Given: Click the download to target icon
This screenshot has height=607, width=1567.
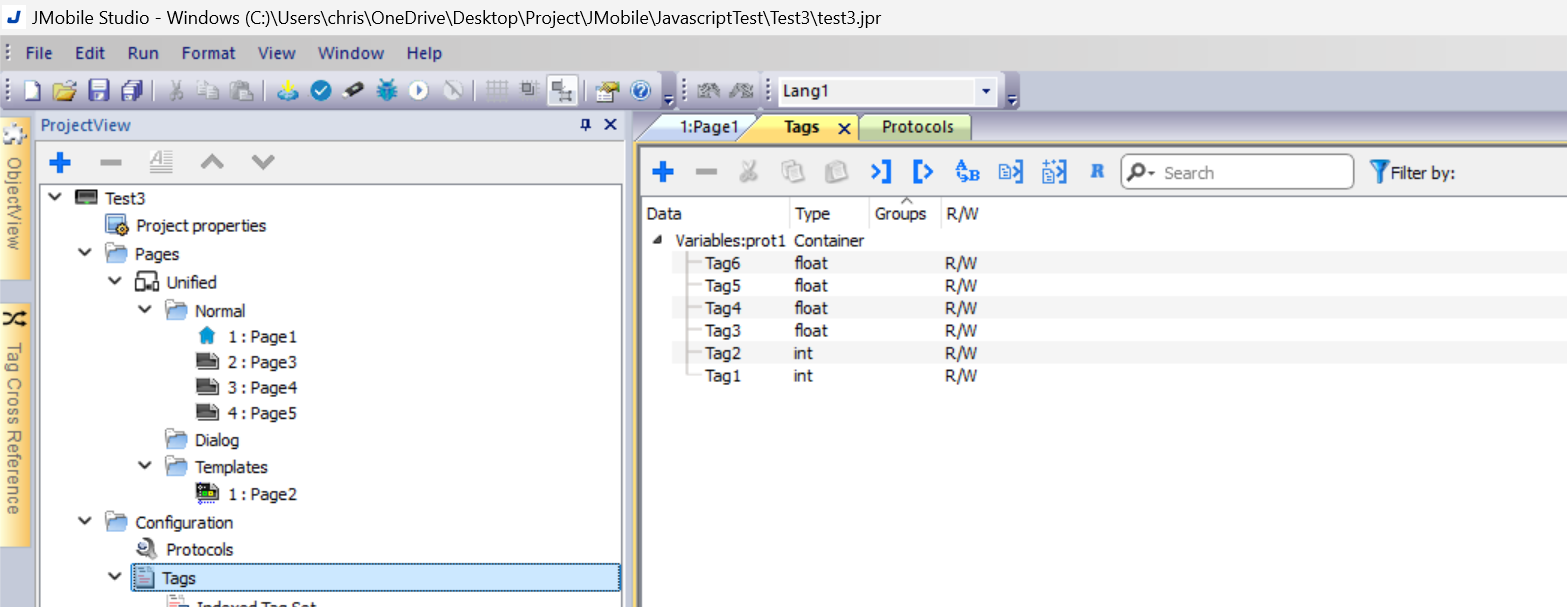Looking at the screenshot, I should (x=288, y=91).
